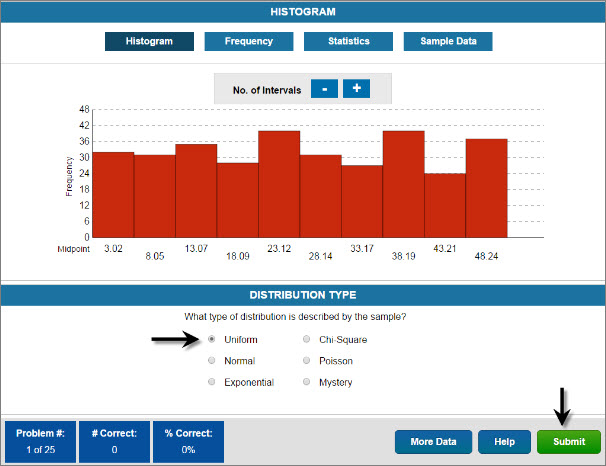The width and height of the screenshot is (606, 466).
Task: Choose the Poisson radio button
Action: [x=307, y=361]
